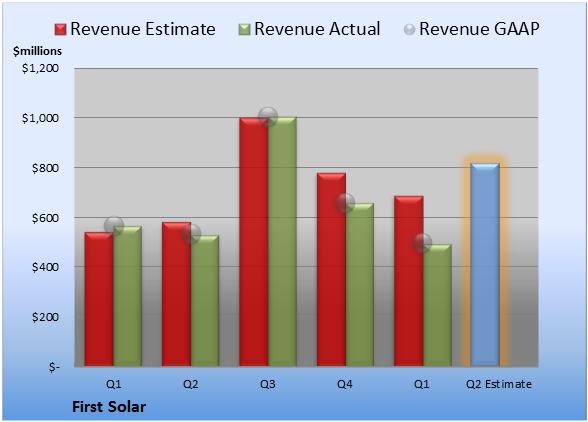The image size is (588, 422).
Task: Select the red Q3 estimate bar
Action: click(254, 242)
